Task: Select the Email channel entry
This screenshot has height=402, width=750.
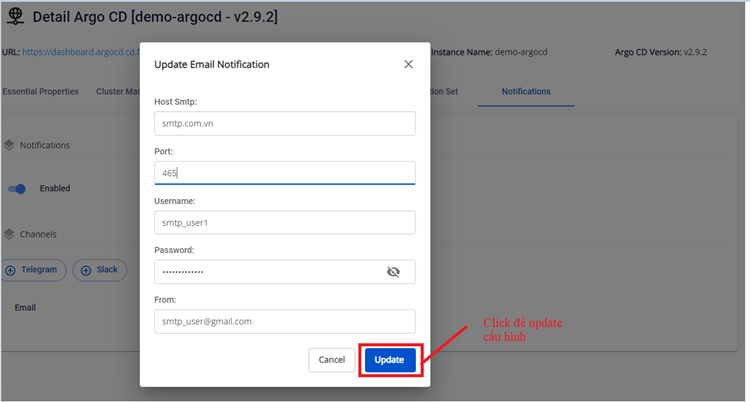Action: point(25,307)
